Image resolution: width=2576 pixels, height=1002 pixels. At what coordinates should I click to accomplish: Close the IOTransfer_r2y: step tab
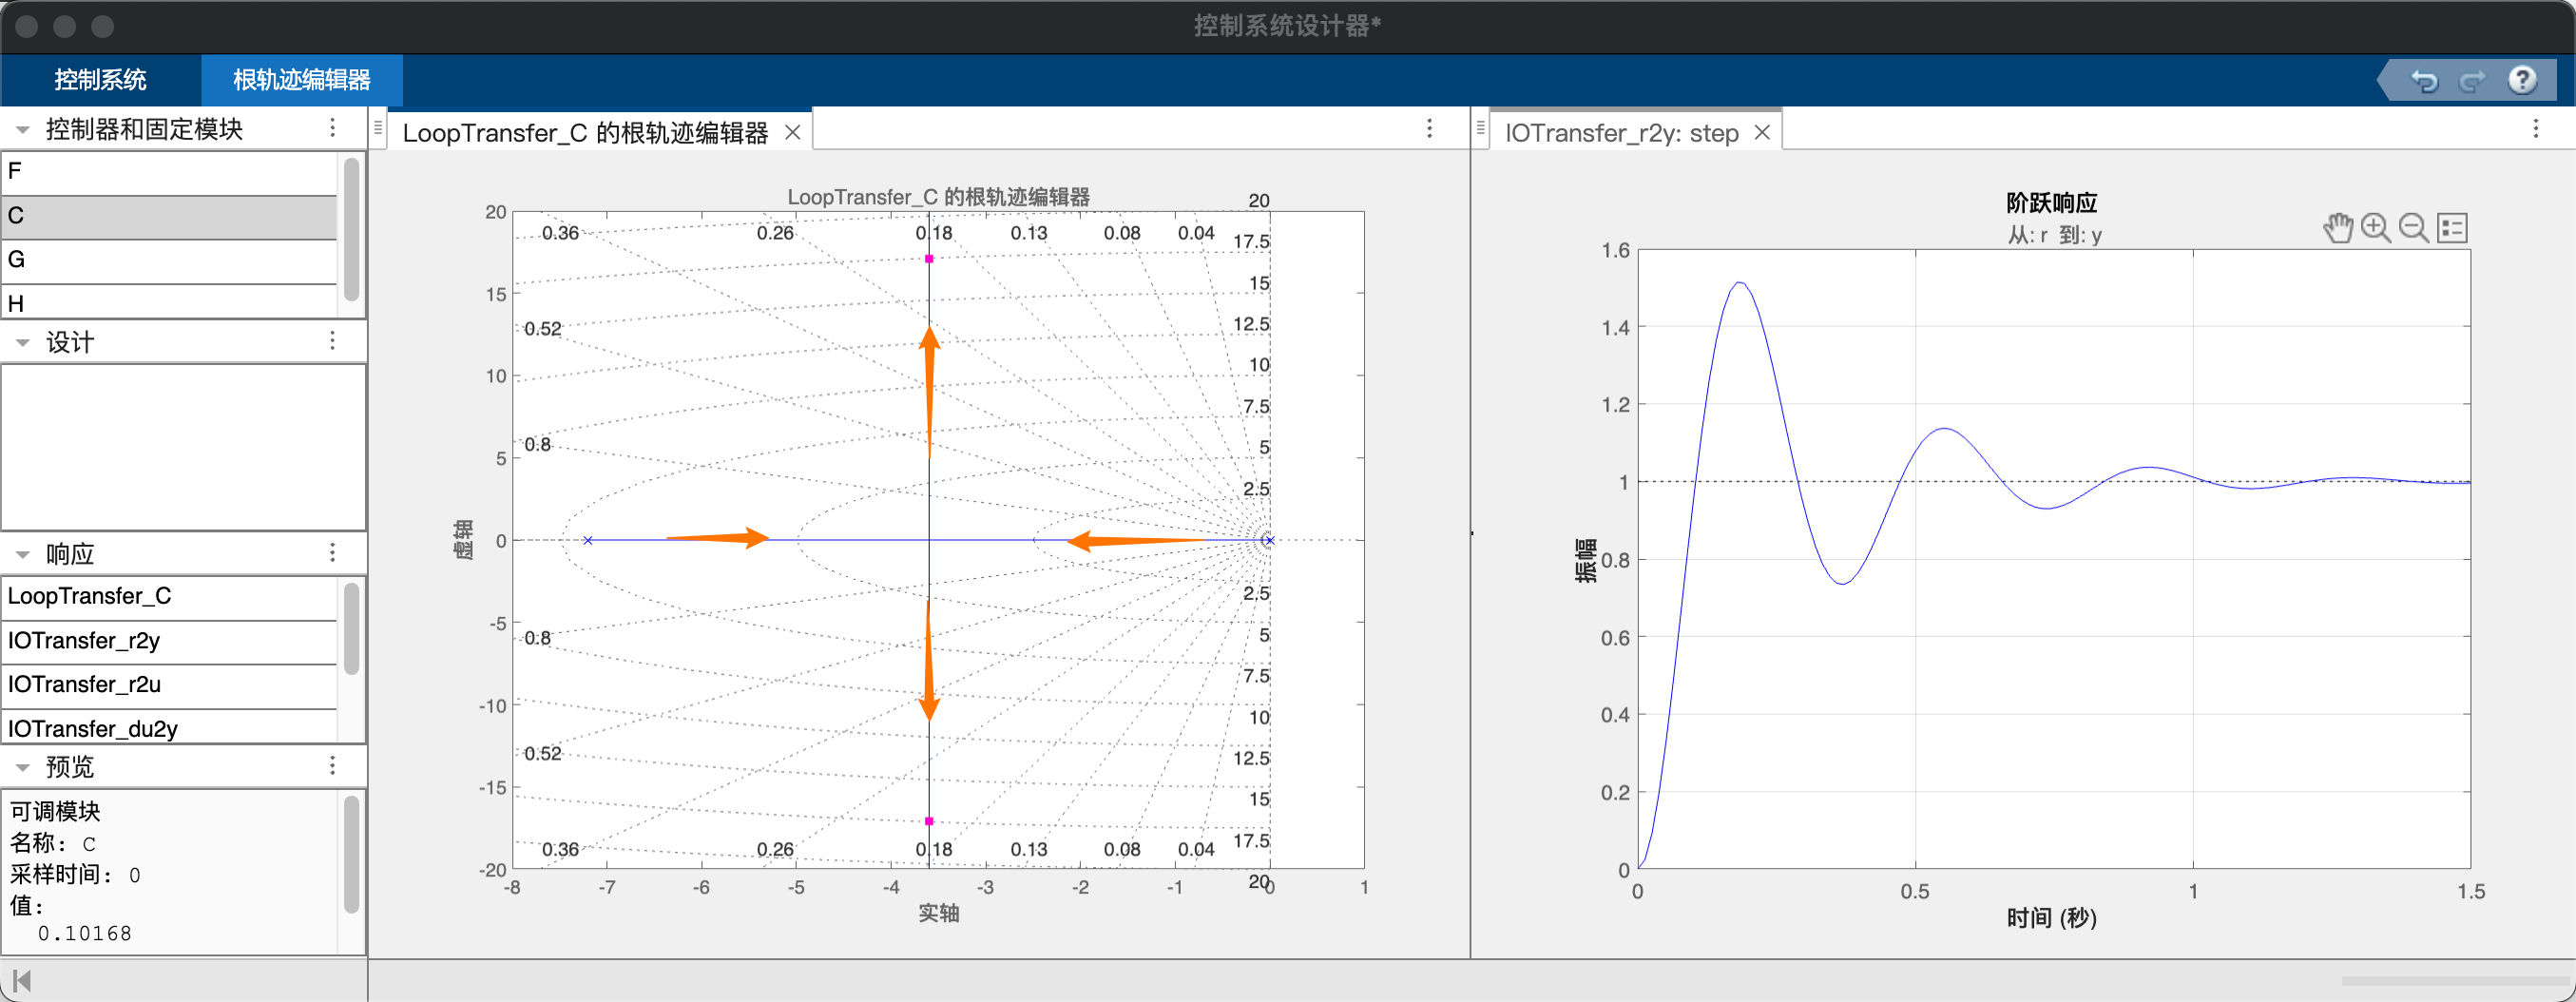1762,132
